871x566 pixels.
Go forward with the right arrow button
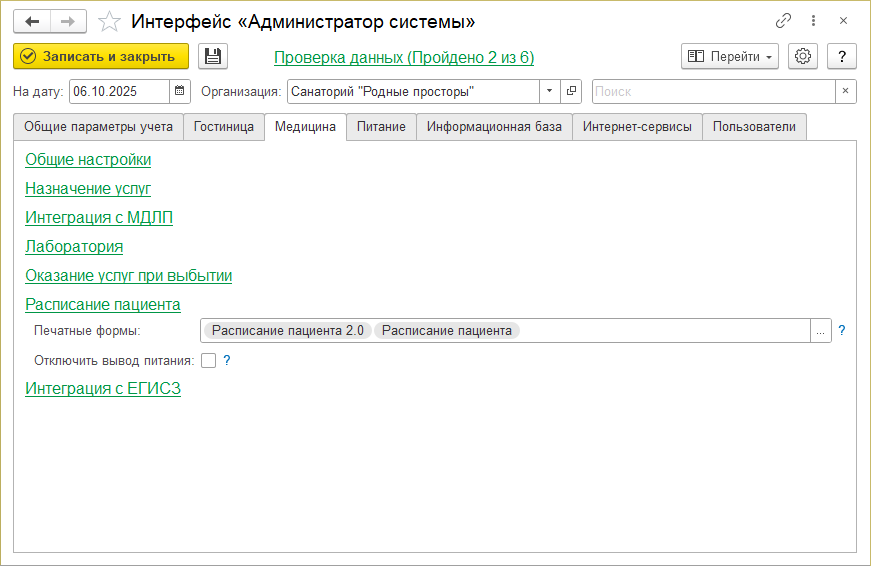tap(68, 22)
